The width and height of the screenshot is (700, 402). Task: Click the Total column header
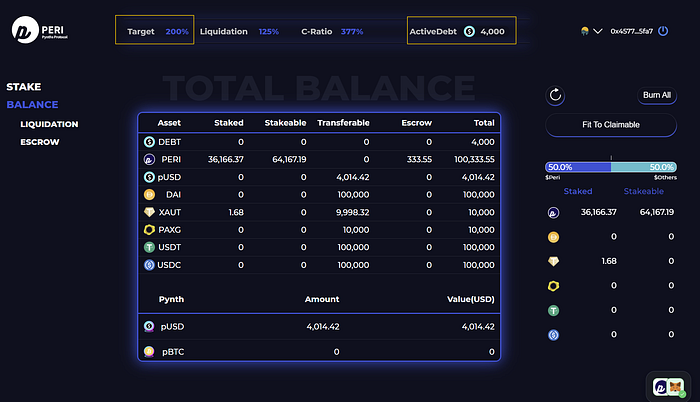(484, 123)
